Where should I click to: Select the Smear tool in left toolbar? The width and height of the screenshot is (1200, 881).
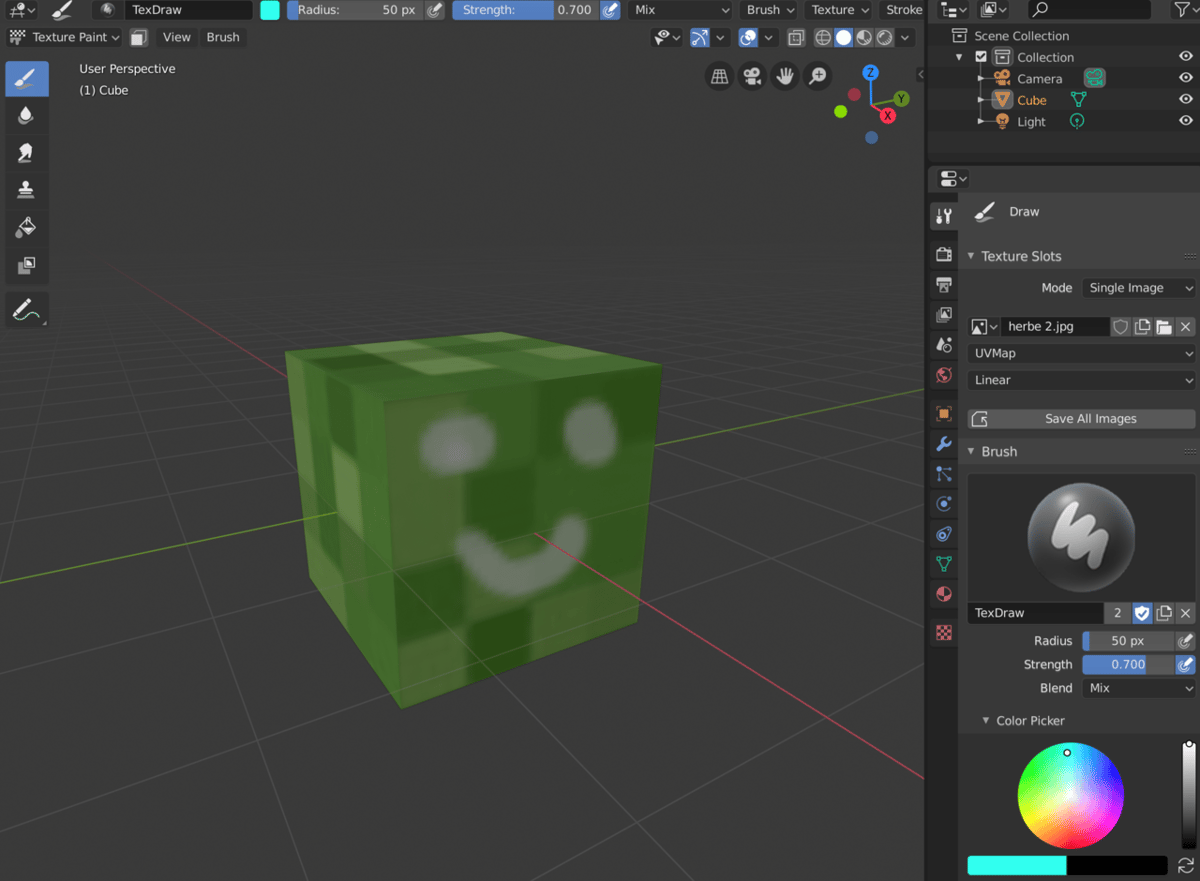point(26,153)
